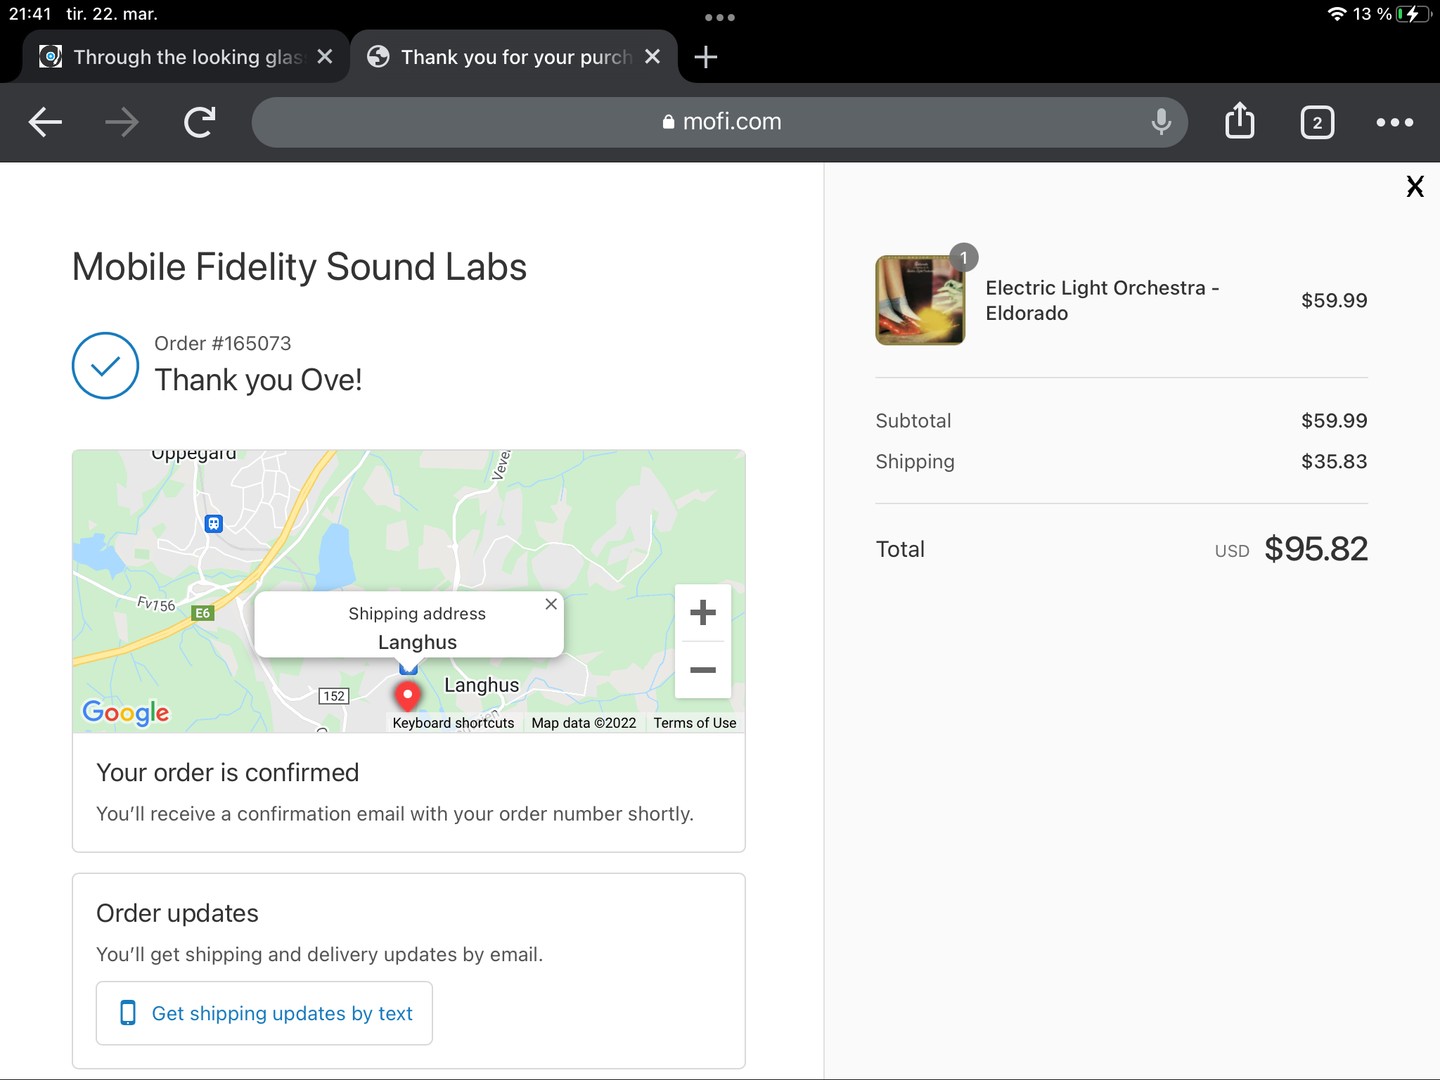Open the map Terms of Use link
This screenshot has width=1440, height=1080.
pyautogui.click(x=695, y=723)
